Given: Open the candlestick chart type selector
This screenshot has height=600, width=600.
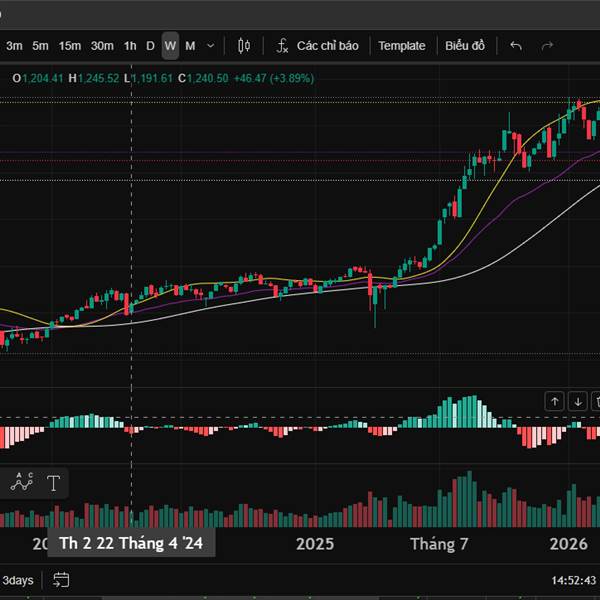Looking at the screenshot, I should 244,46.
